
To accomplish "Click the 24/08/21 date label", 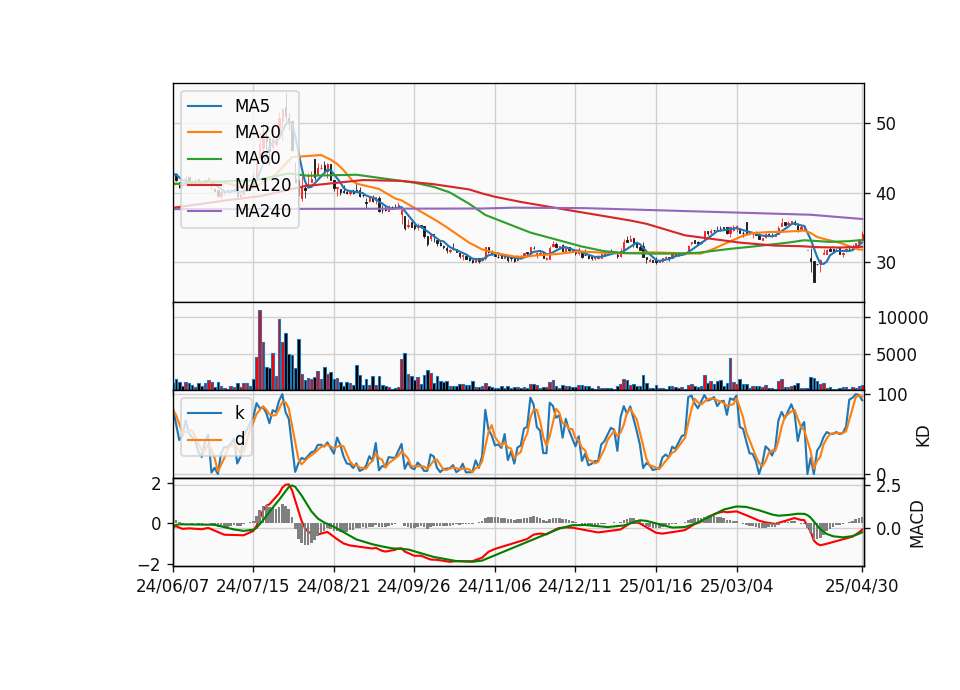I will [x=334, y=586].
